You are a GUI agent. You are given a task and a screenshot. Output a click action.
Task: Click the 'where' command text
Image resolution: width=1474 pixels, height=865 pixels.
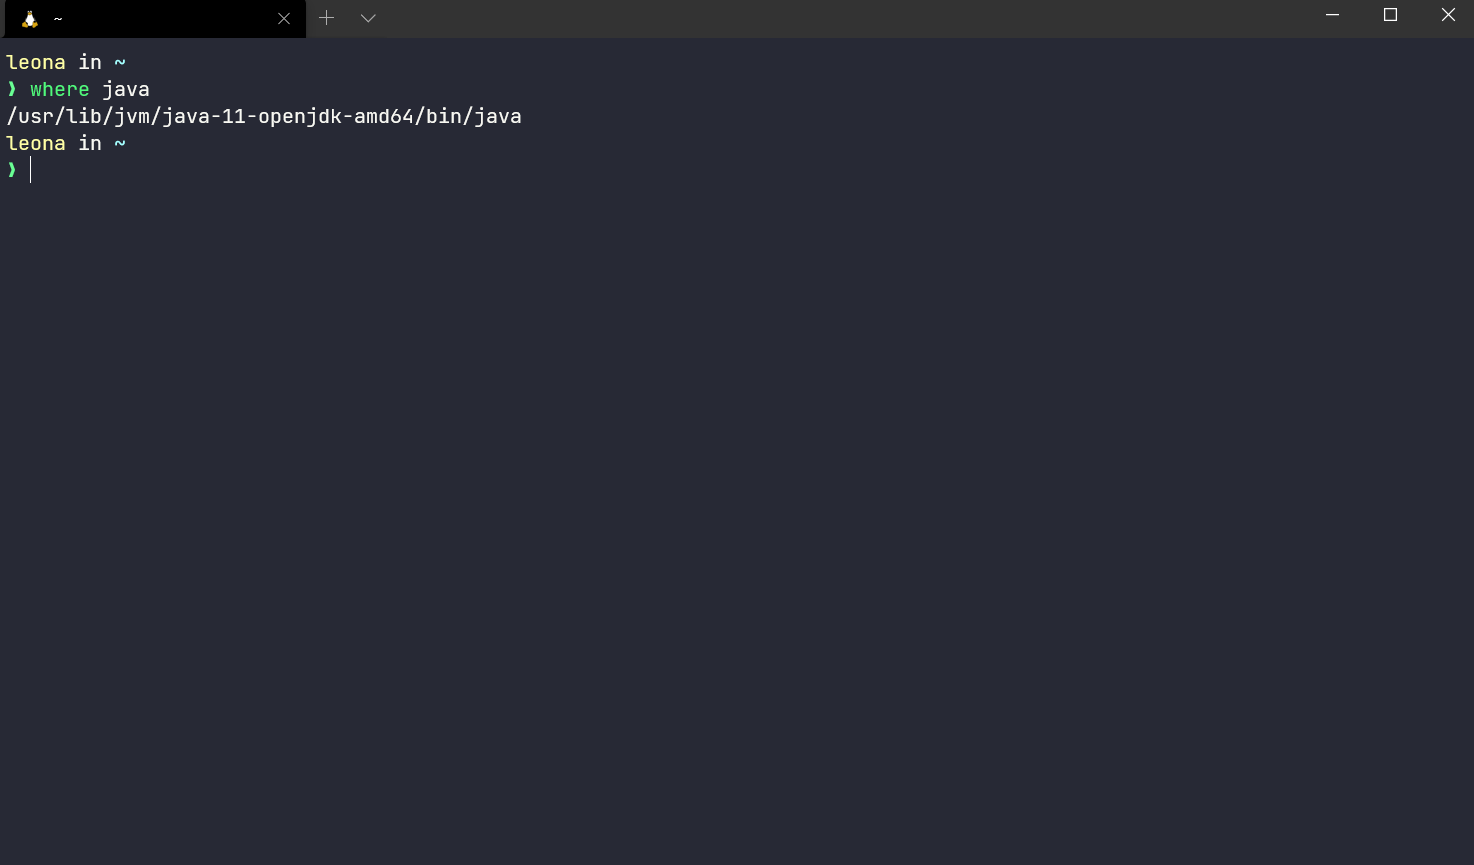click(x=60, y=89)
